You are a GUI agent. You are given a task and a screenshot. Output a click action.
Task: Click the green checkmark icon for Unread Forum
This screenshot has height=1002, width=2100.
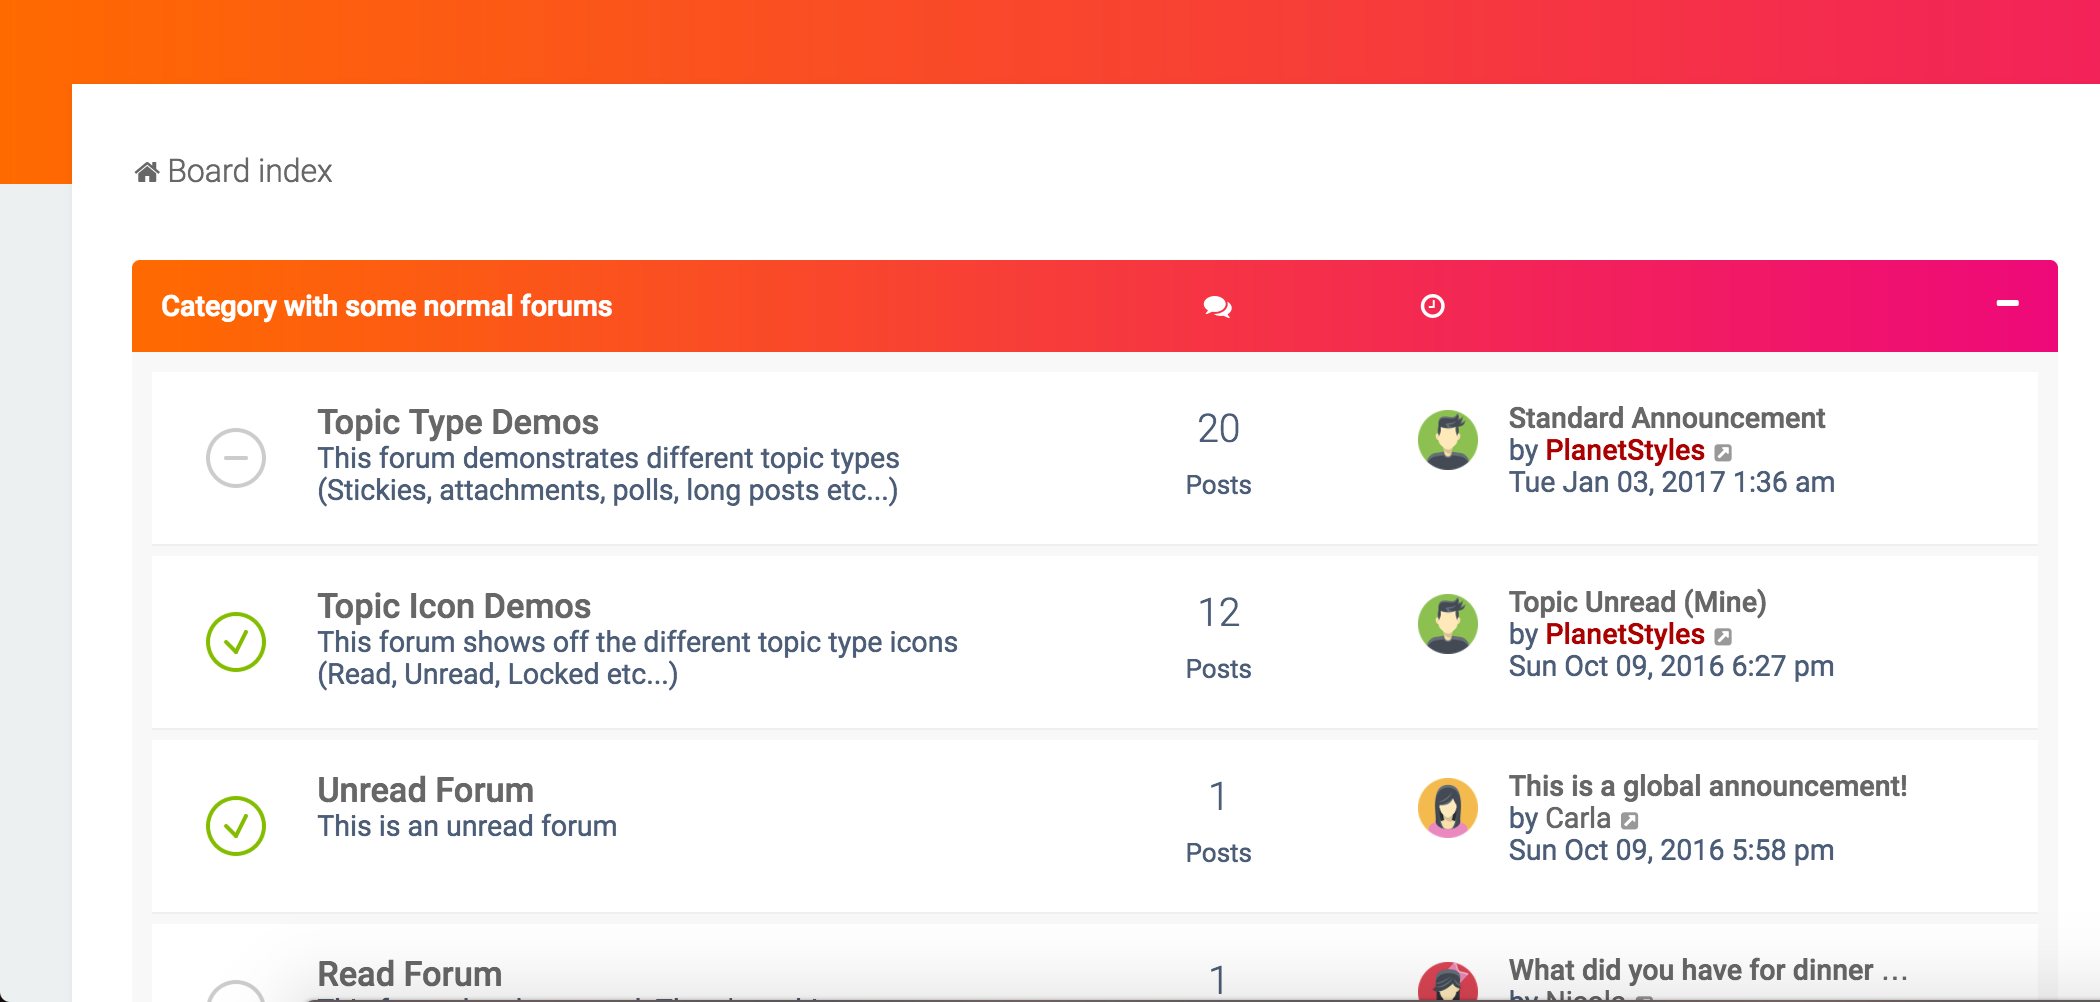tap(236, 826)
